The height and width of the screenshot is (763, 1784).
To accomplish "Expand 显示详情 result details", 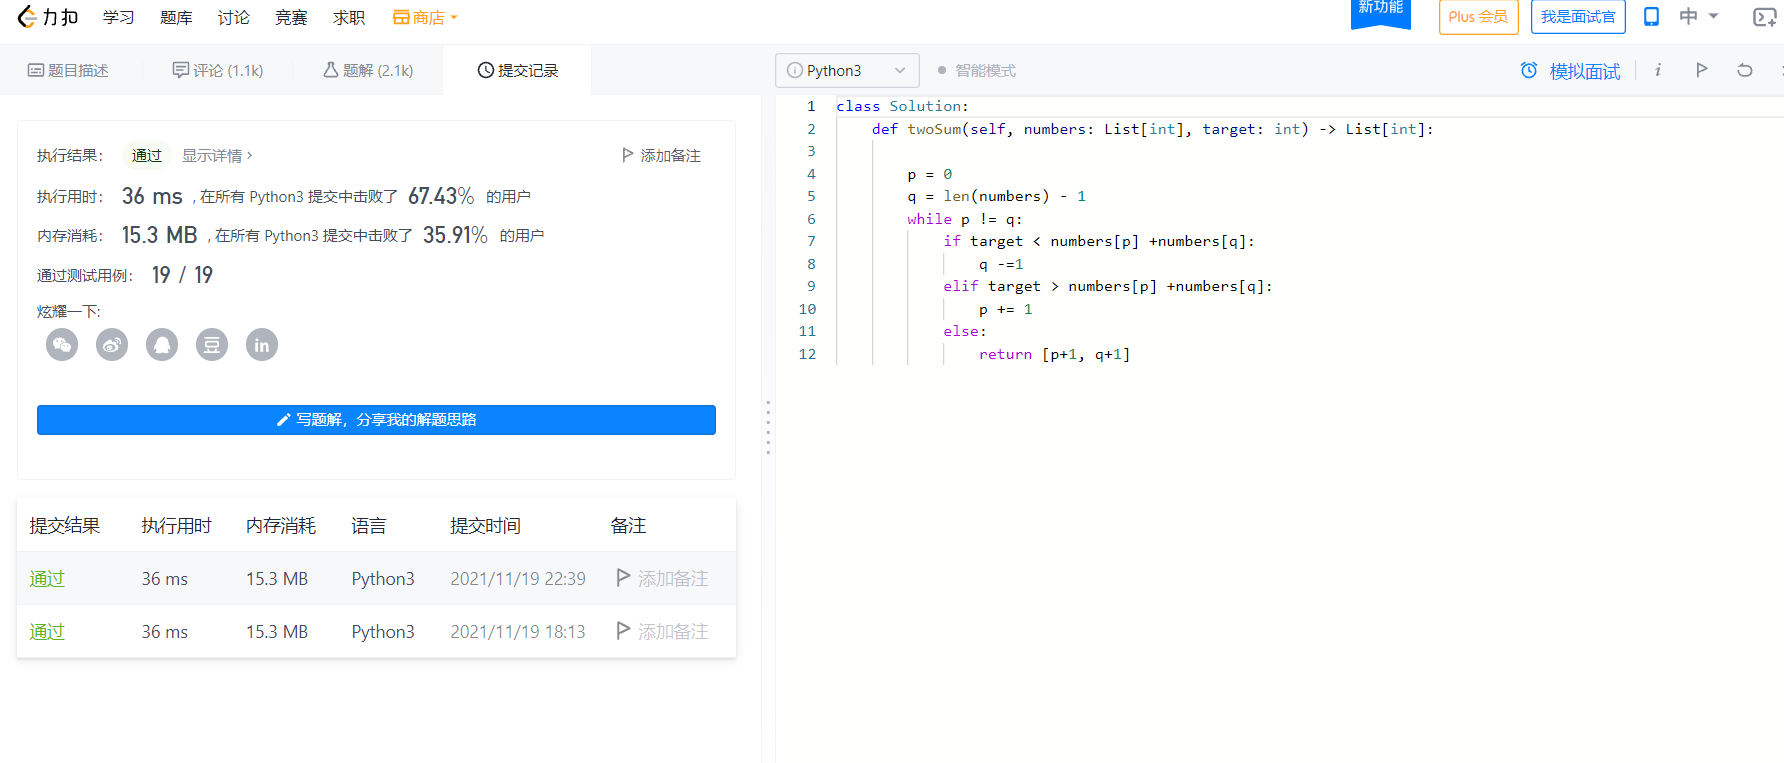I will coord(217,156).
